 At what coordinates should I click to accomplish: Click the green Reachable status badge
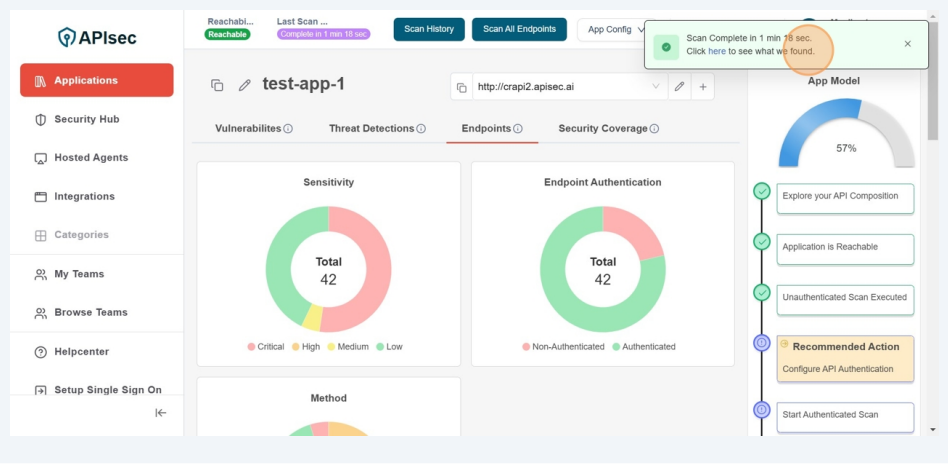click(227, 34)
